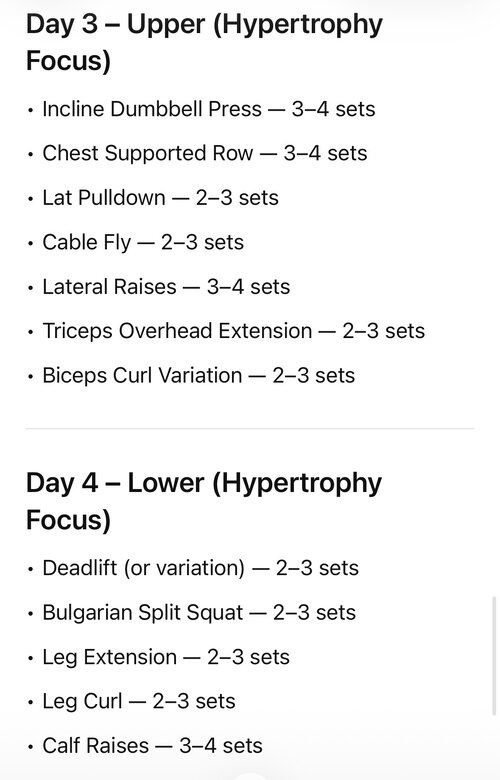Click the Day 4 Lower Hypertrophy heading
Image resolution: width=500 pixels, height=780 pixels.
tap(204, 501)
